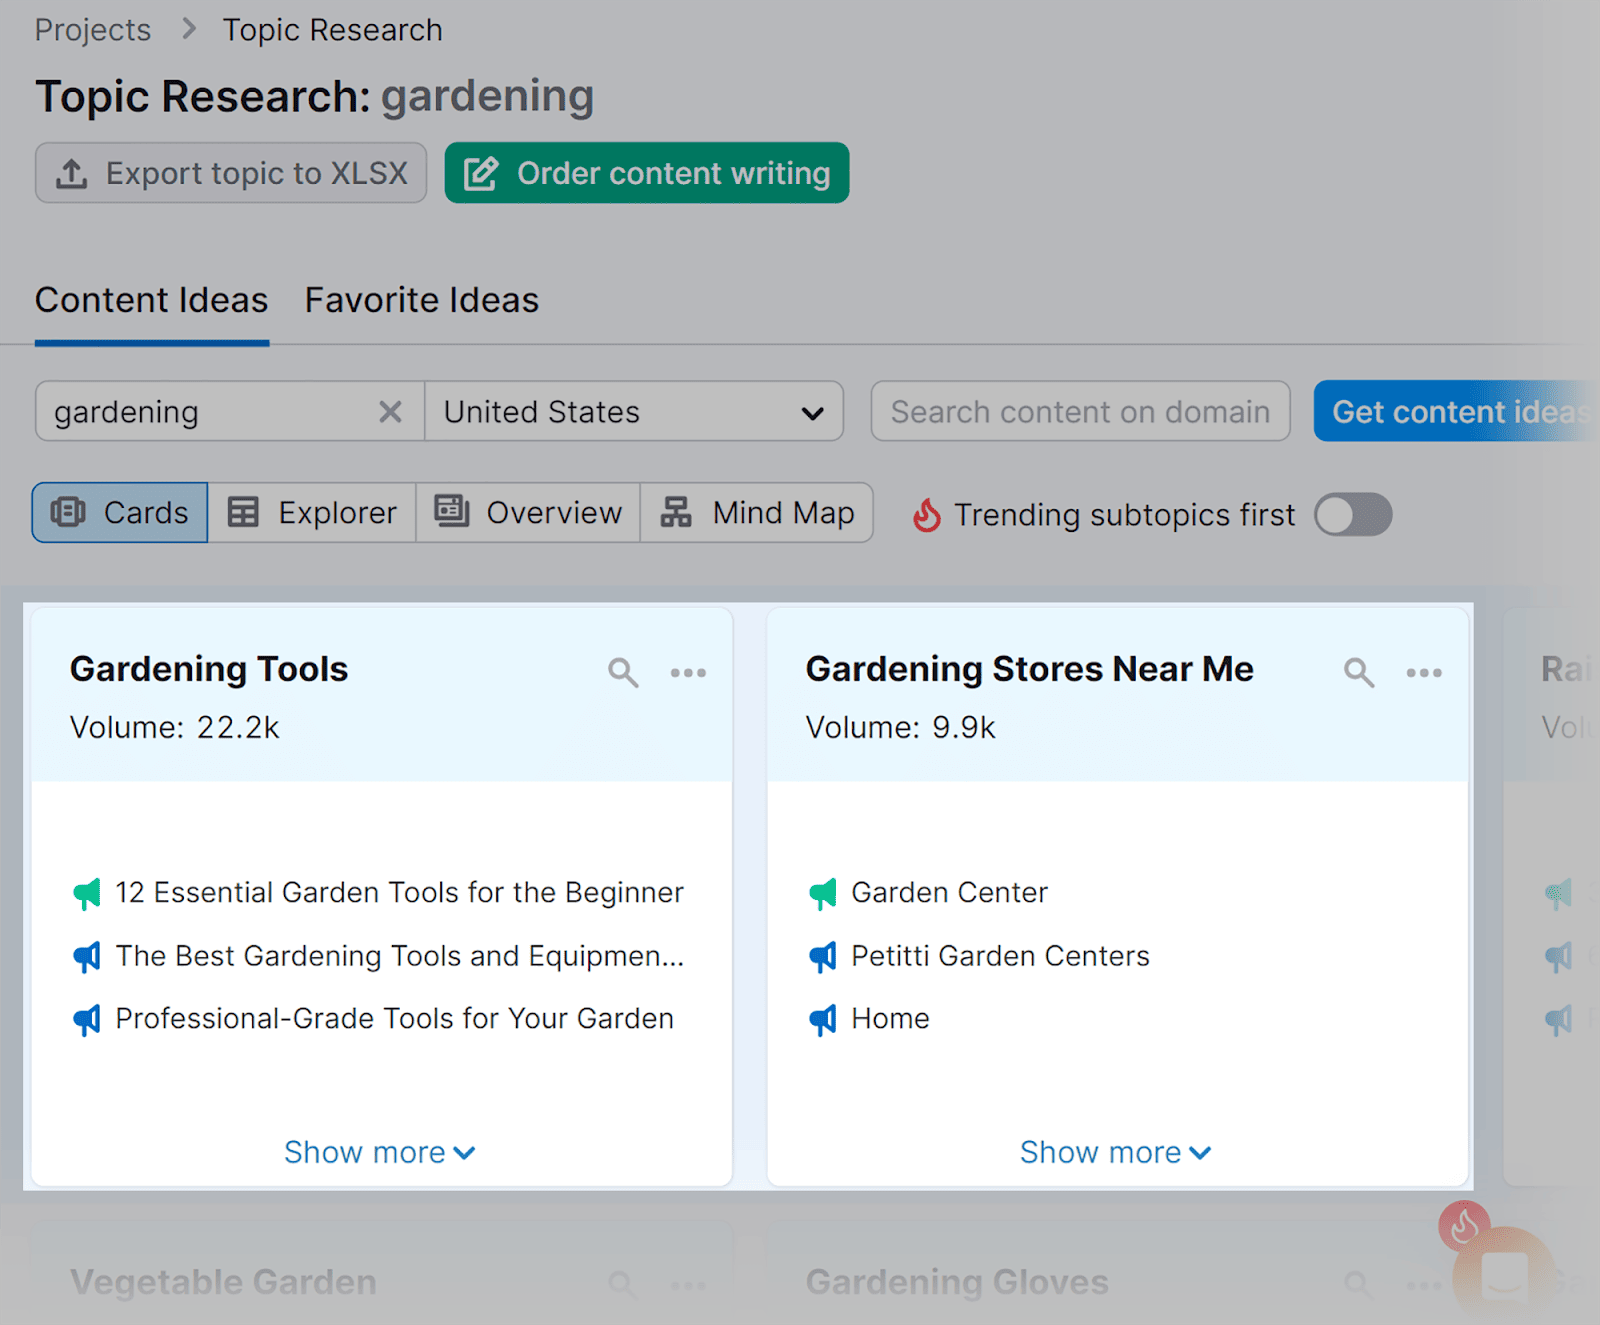Click megaphone icon beside Petitti Garden Centers
The height and width of the screenshot is (1325, 1600).
[822, 957]
